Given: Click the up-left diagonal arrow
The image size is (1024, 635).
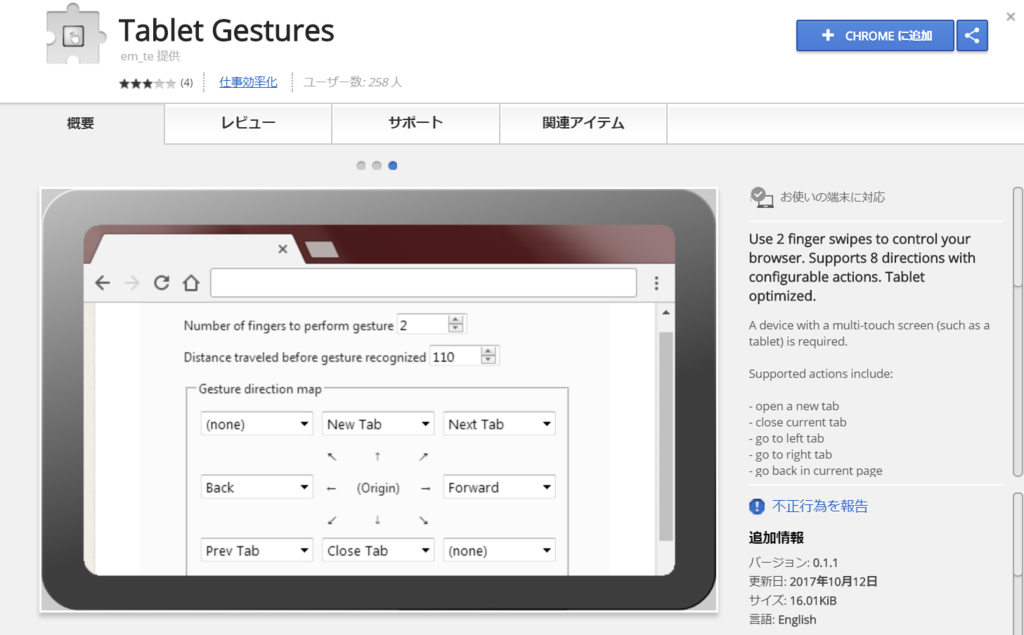Looking at the screenshot, I should pyautogui.click(x=332, y=457).
